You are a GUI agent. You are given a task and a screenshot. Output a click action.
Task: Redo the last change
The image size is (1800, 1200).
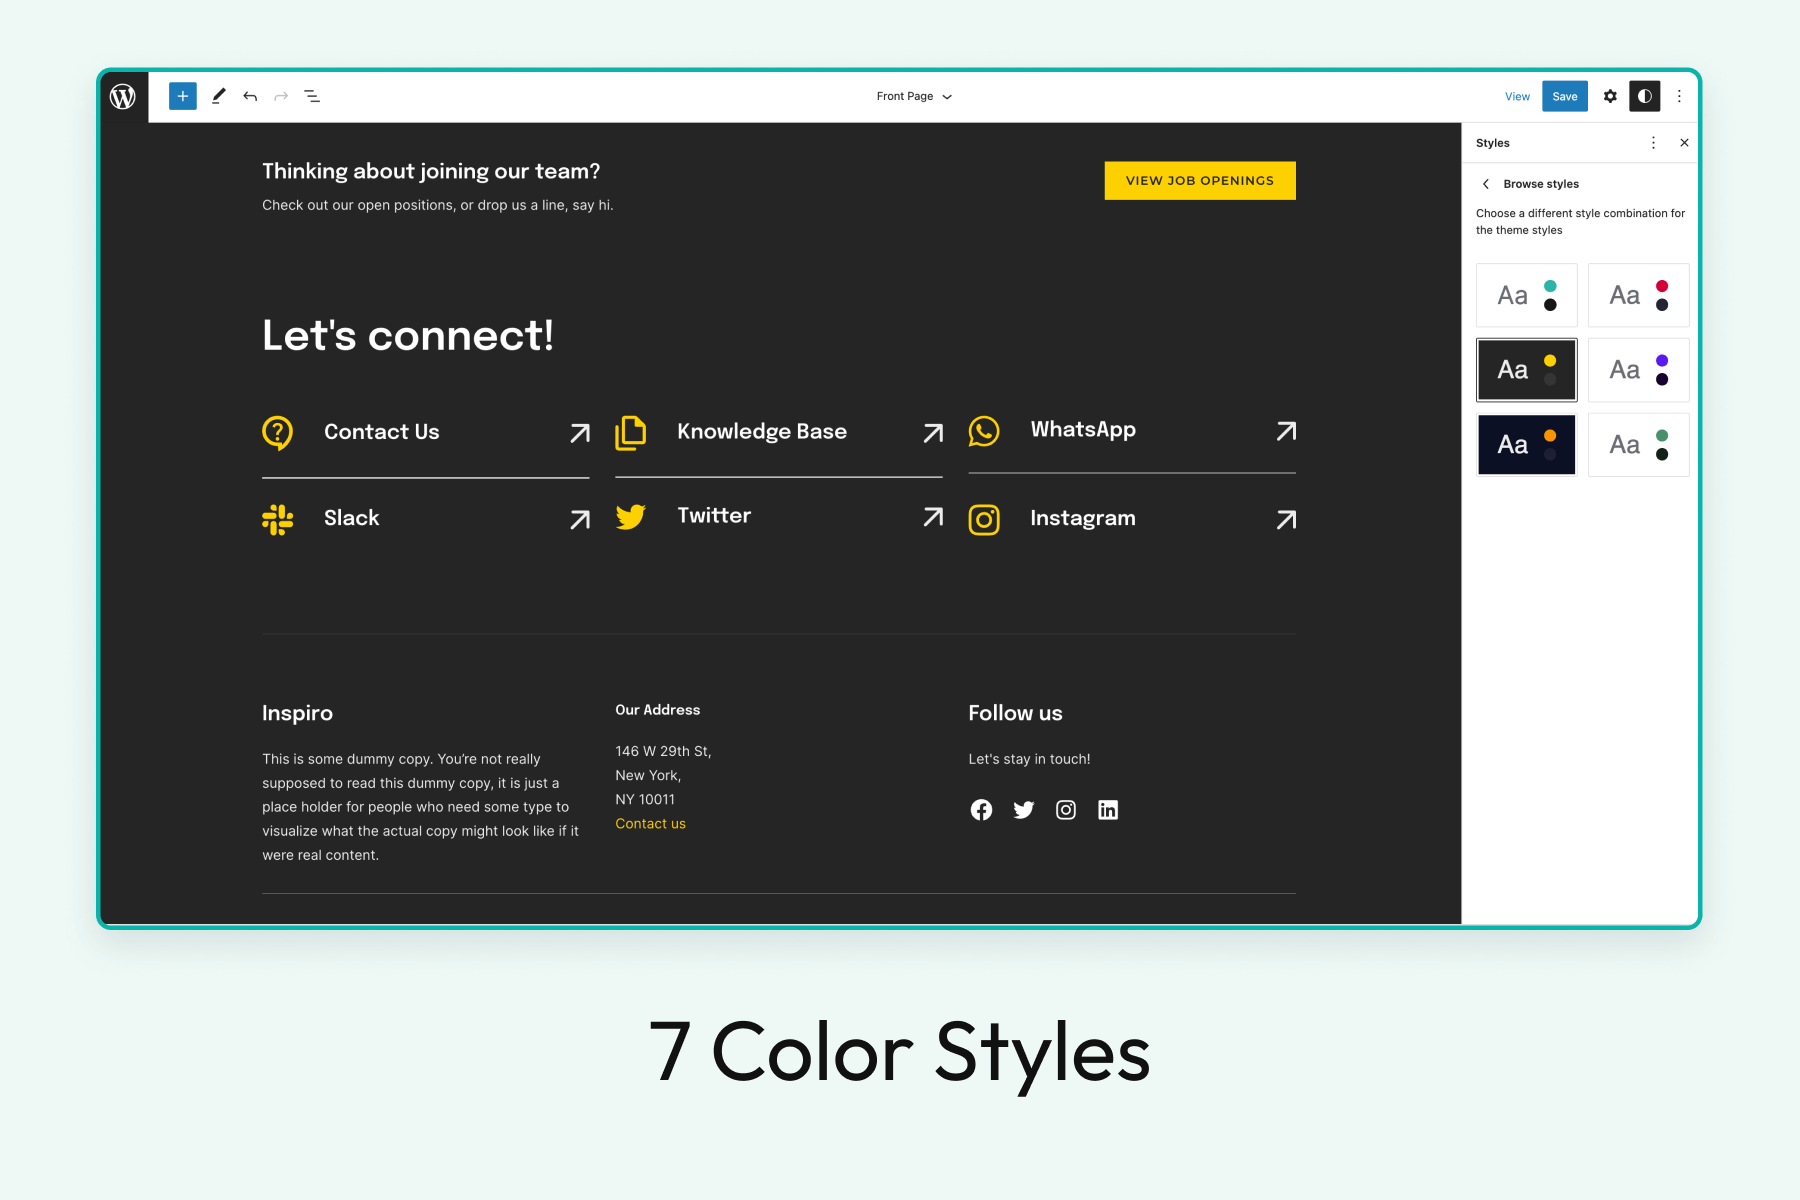281,96
